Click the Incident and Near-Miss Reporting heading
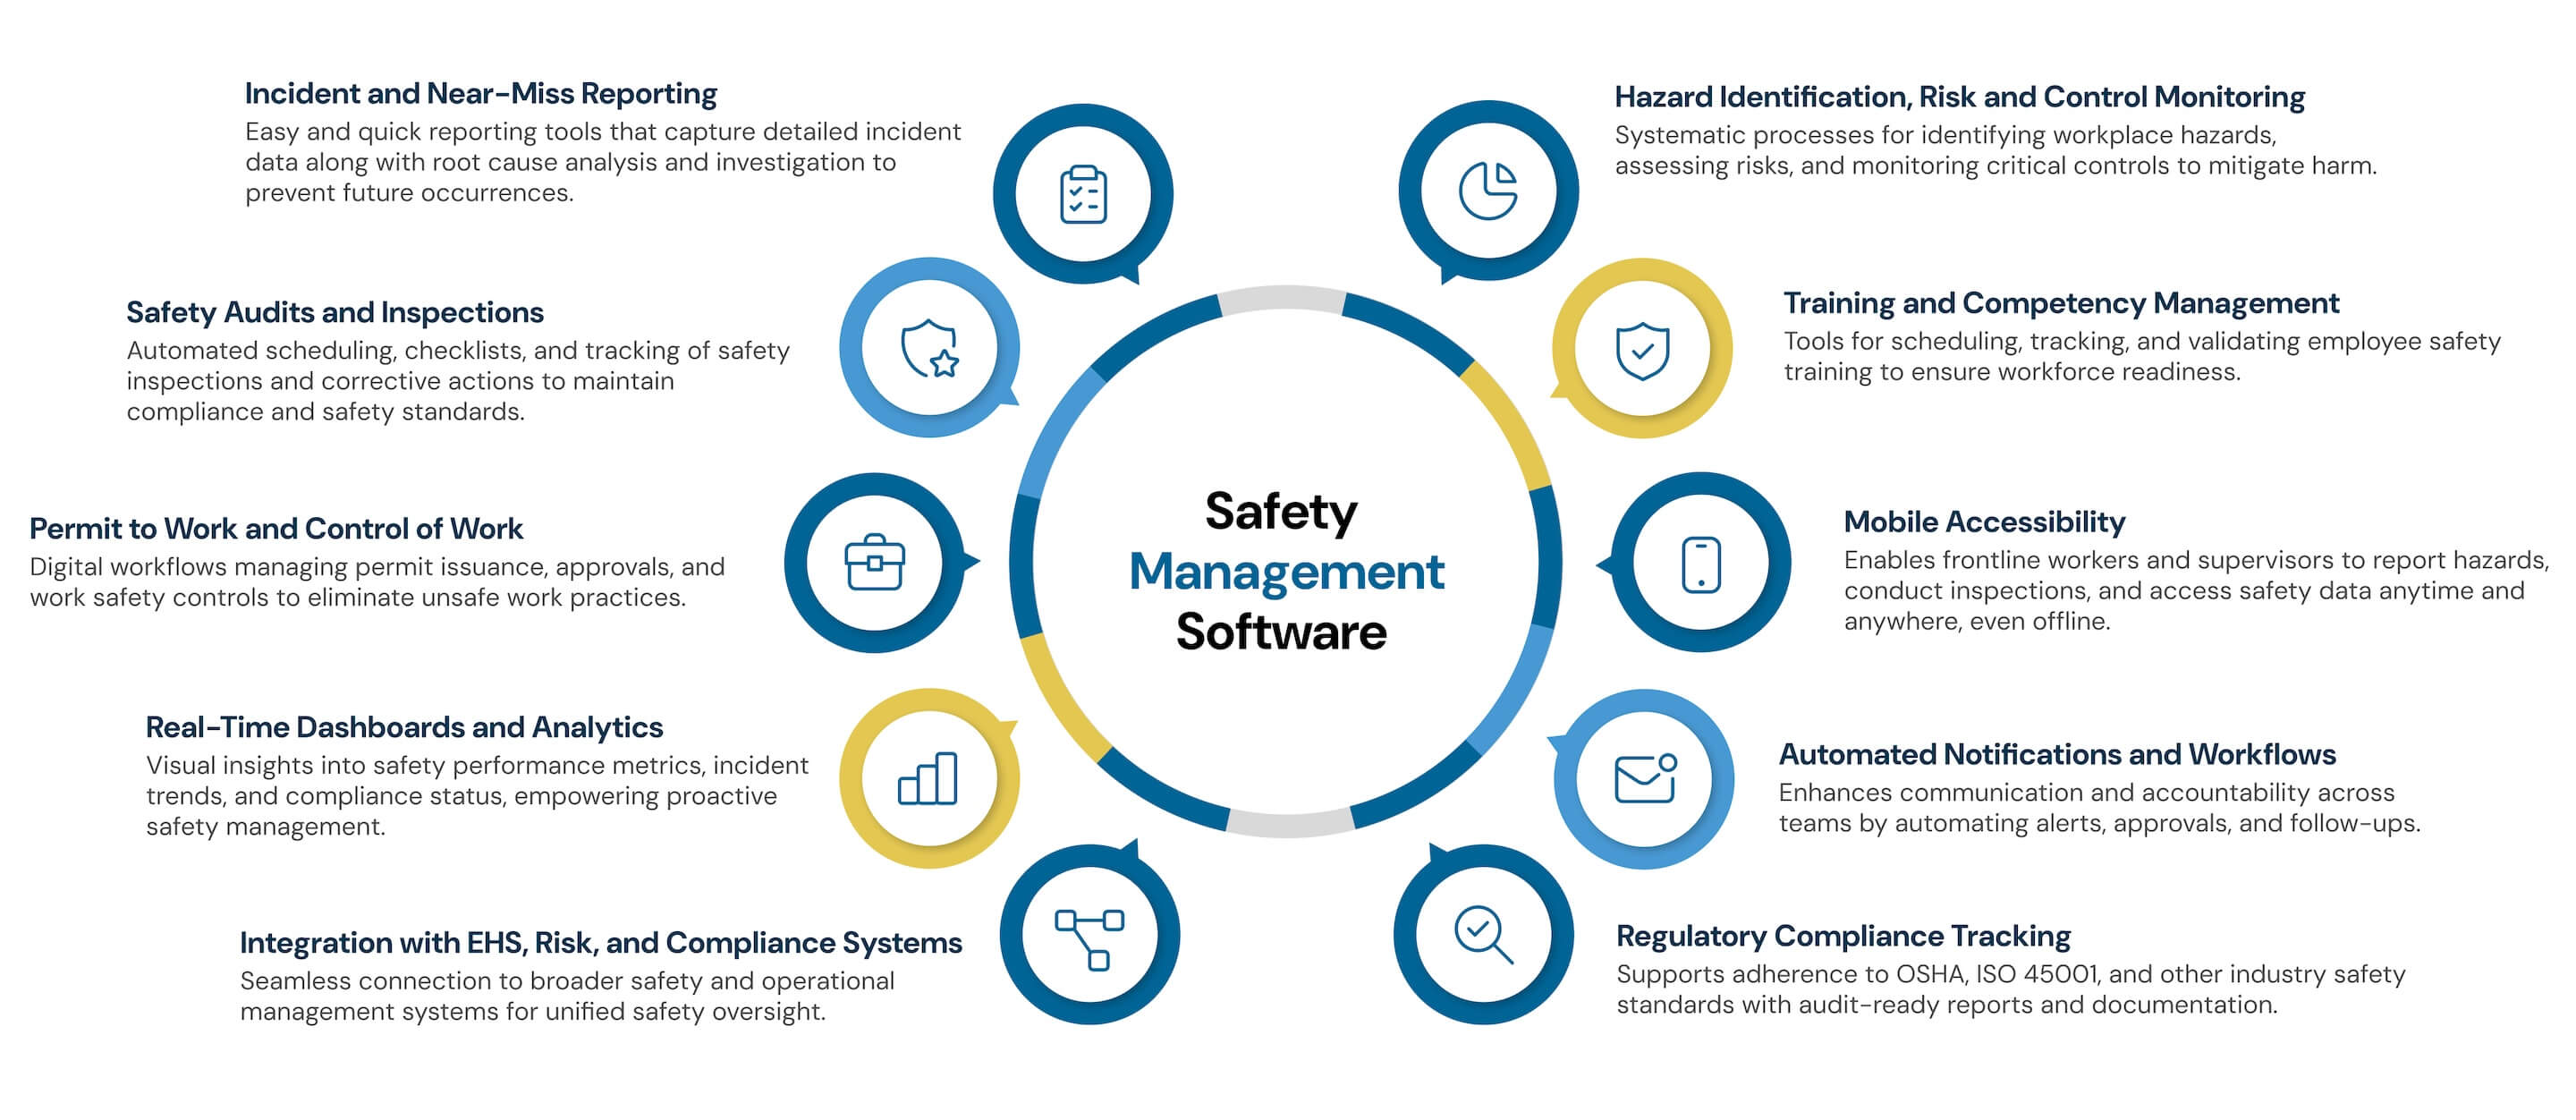Viewport: 2576px width, 1120px height. 481,94
